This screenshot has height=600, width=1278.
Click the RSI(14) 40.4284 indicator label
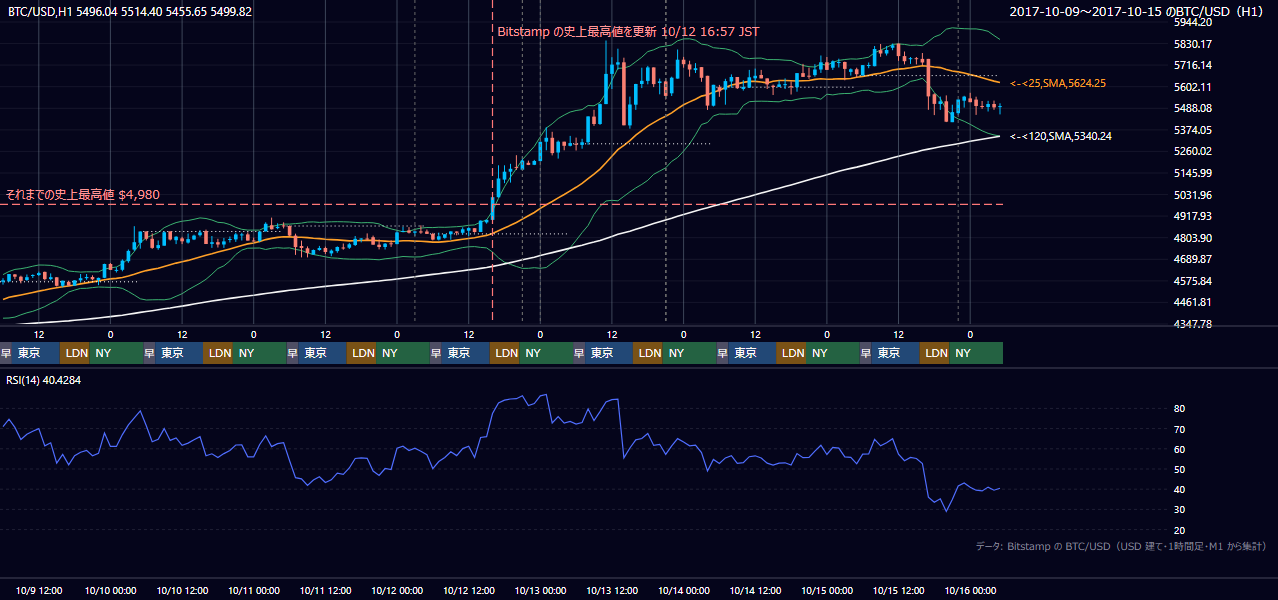click(43, 380)
